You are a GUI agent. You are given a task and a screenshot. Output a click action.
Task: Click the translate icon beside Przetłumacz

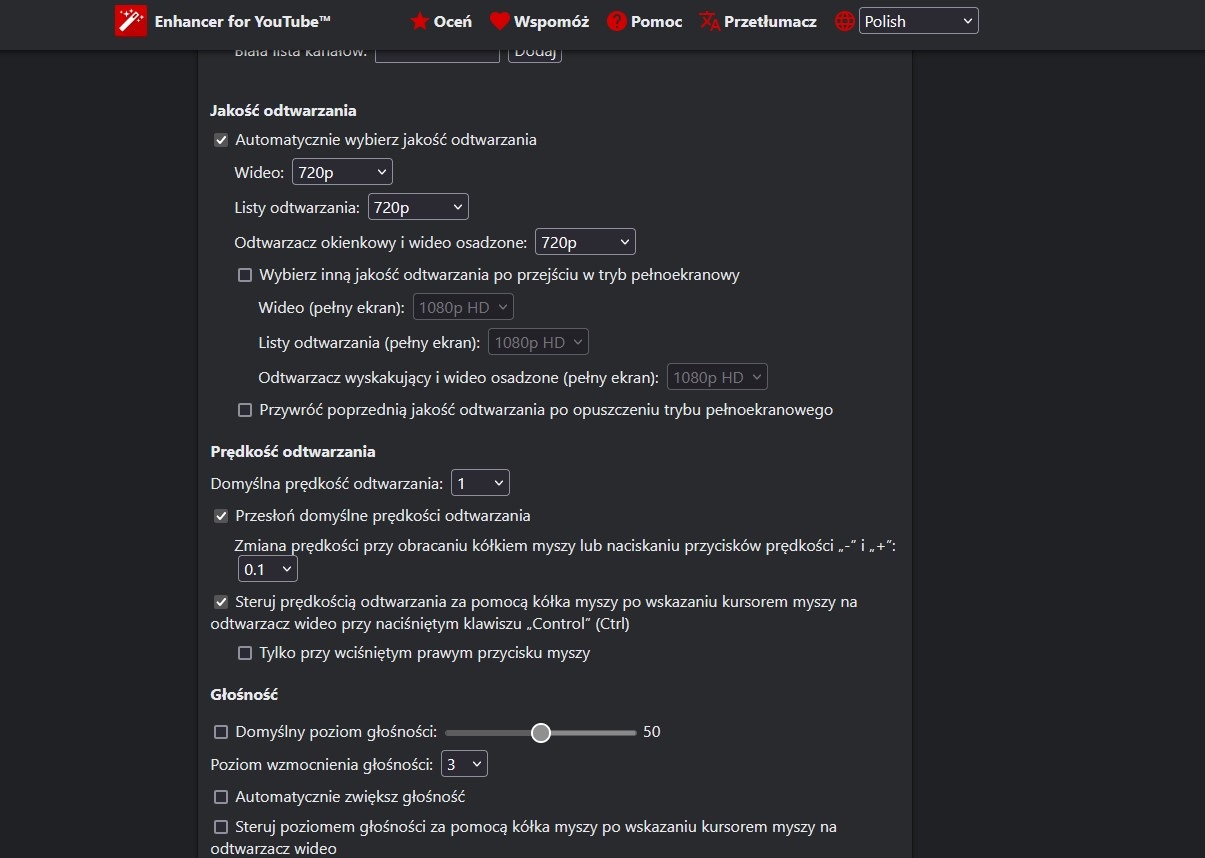[x=707, y=20]
